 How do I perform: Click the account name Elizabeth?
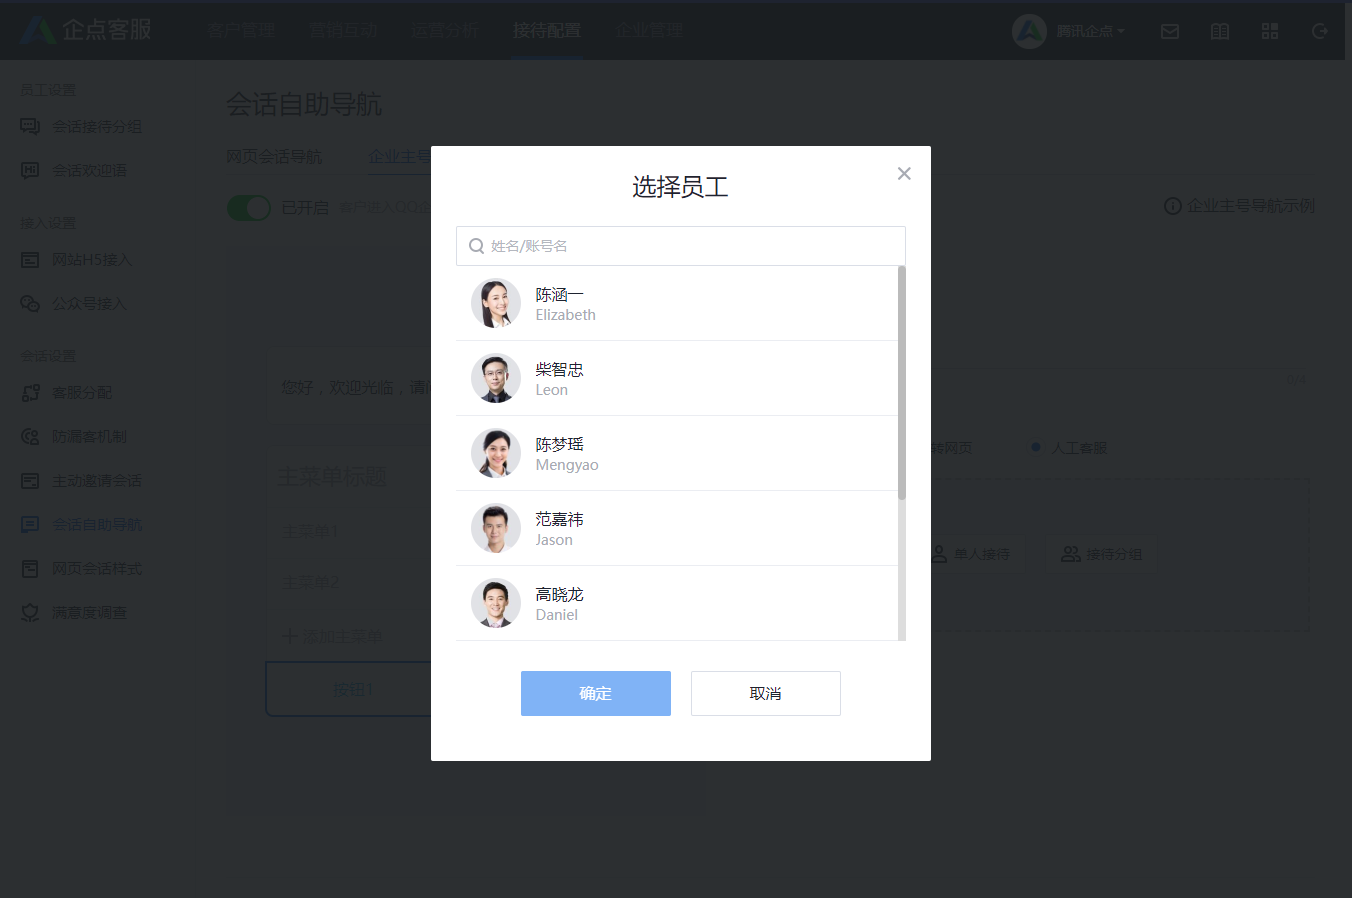point(565,315)
